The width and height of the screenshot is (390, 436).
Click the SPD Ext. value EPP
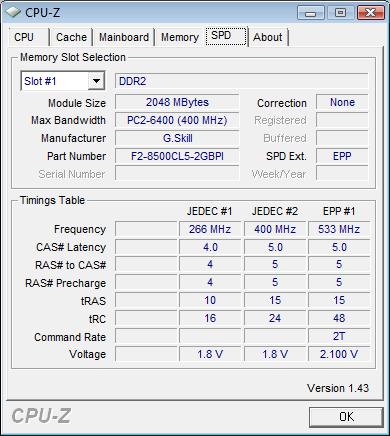pyautogui.click(x=342, y=156)
